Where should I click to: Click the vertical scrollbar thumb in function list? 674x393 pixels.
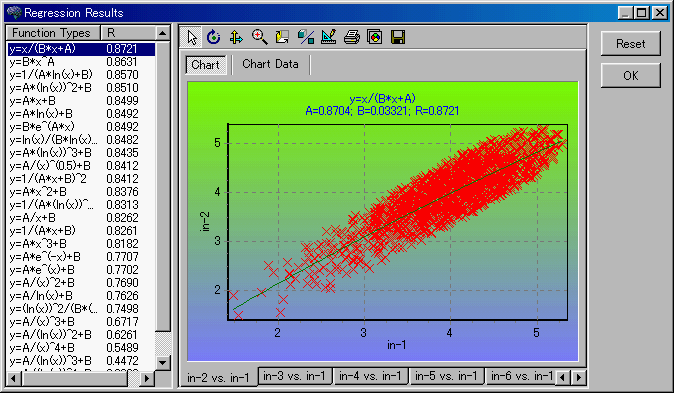click(162, 186)
